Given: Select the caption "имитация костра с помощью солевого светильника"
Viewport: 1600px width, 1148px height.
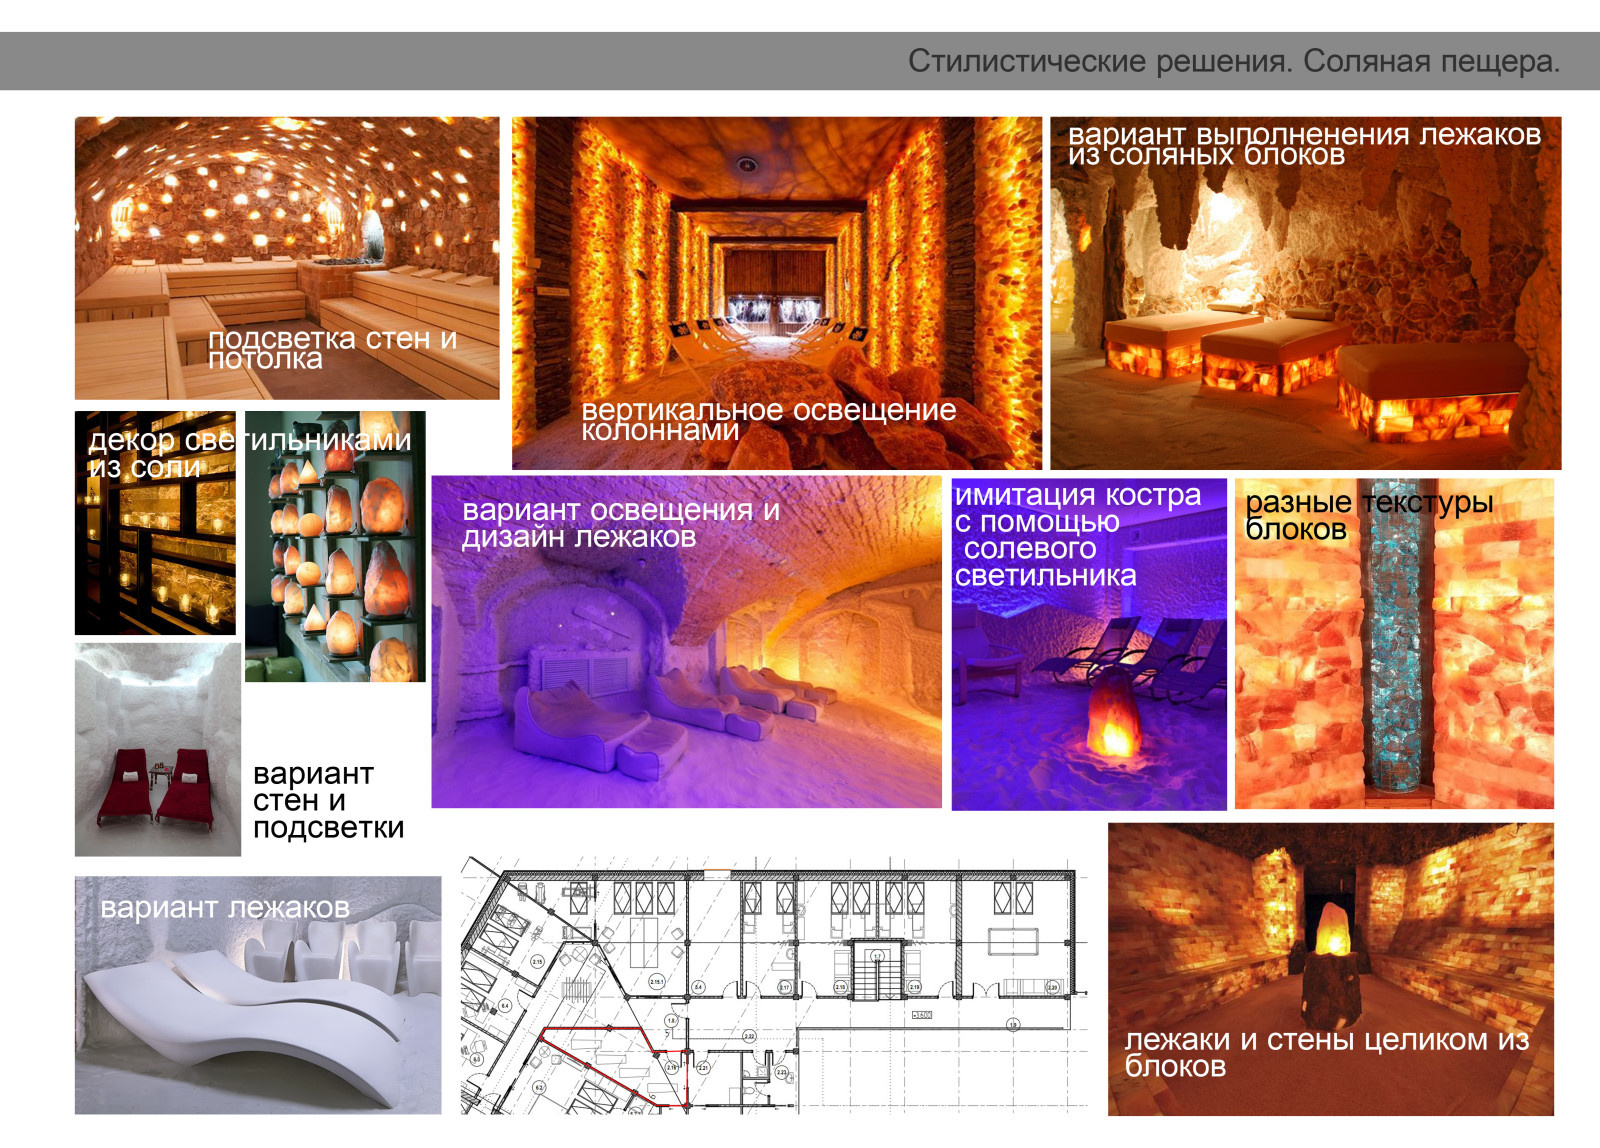Looking at the screenshot, I should tap(1076, 535).
